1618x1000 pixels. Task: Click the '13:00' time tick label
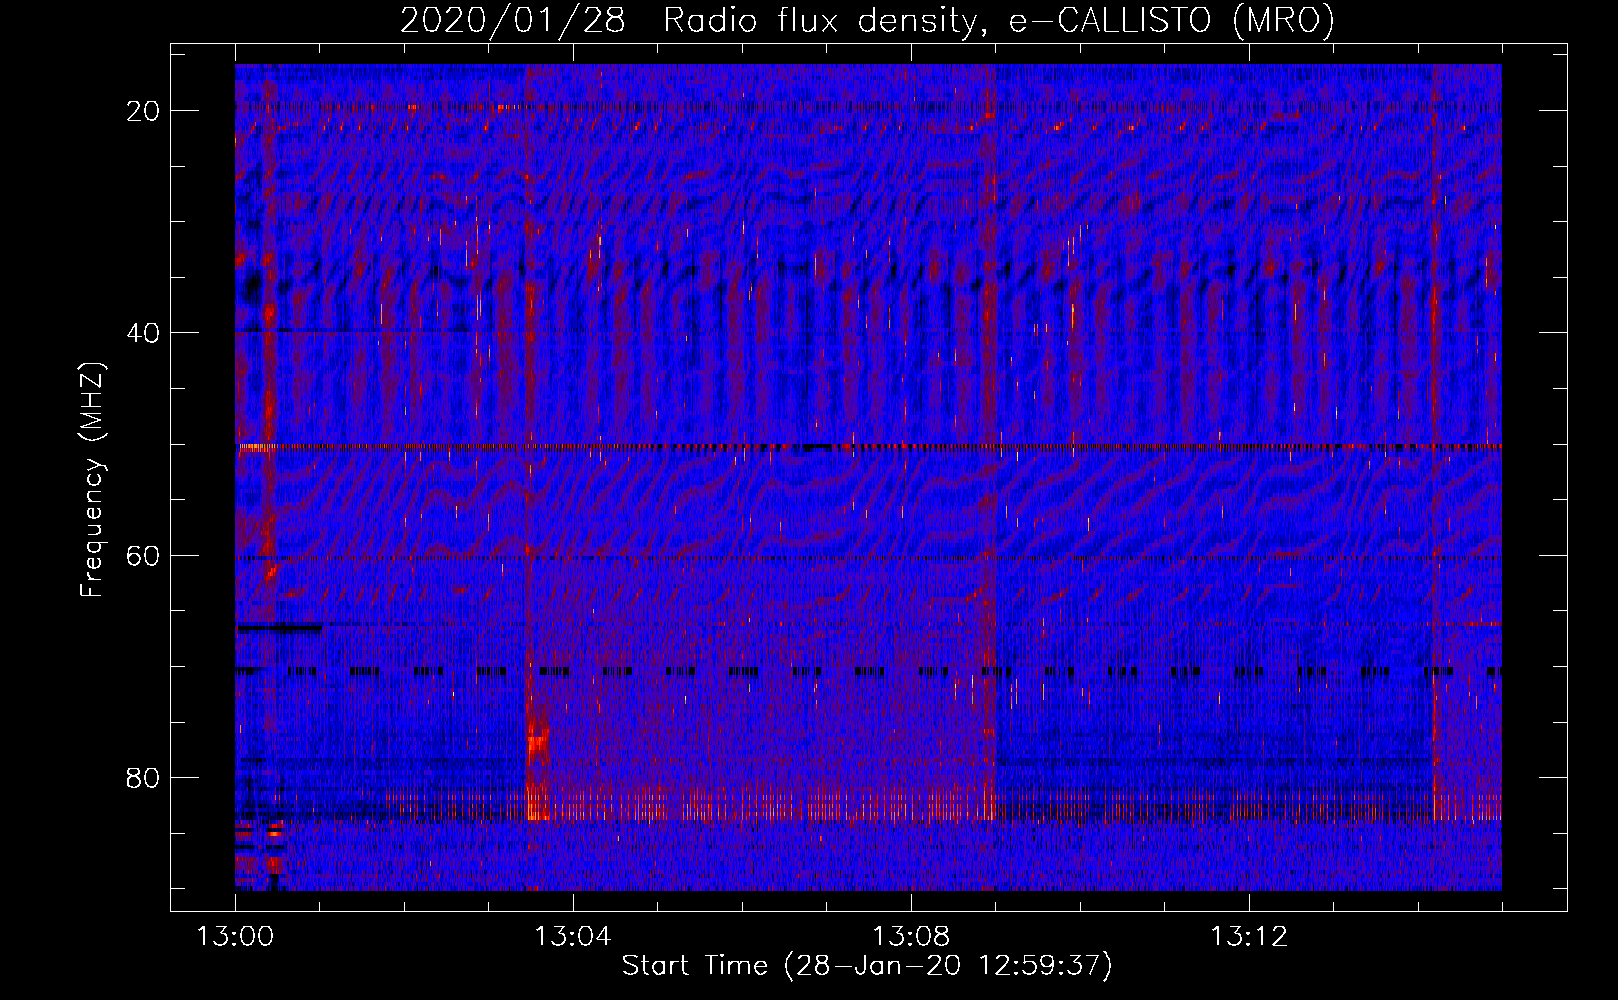point(235,937)
